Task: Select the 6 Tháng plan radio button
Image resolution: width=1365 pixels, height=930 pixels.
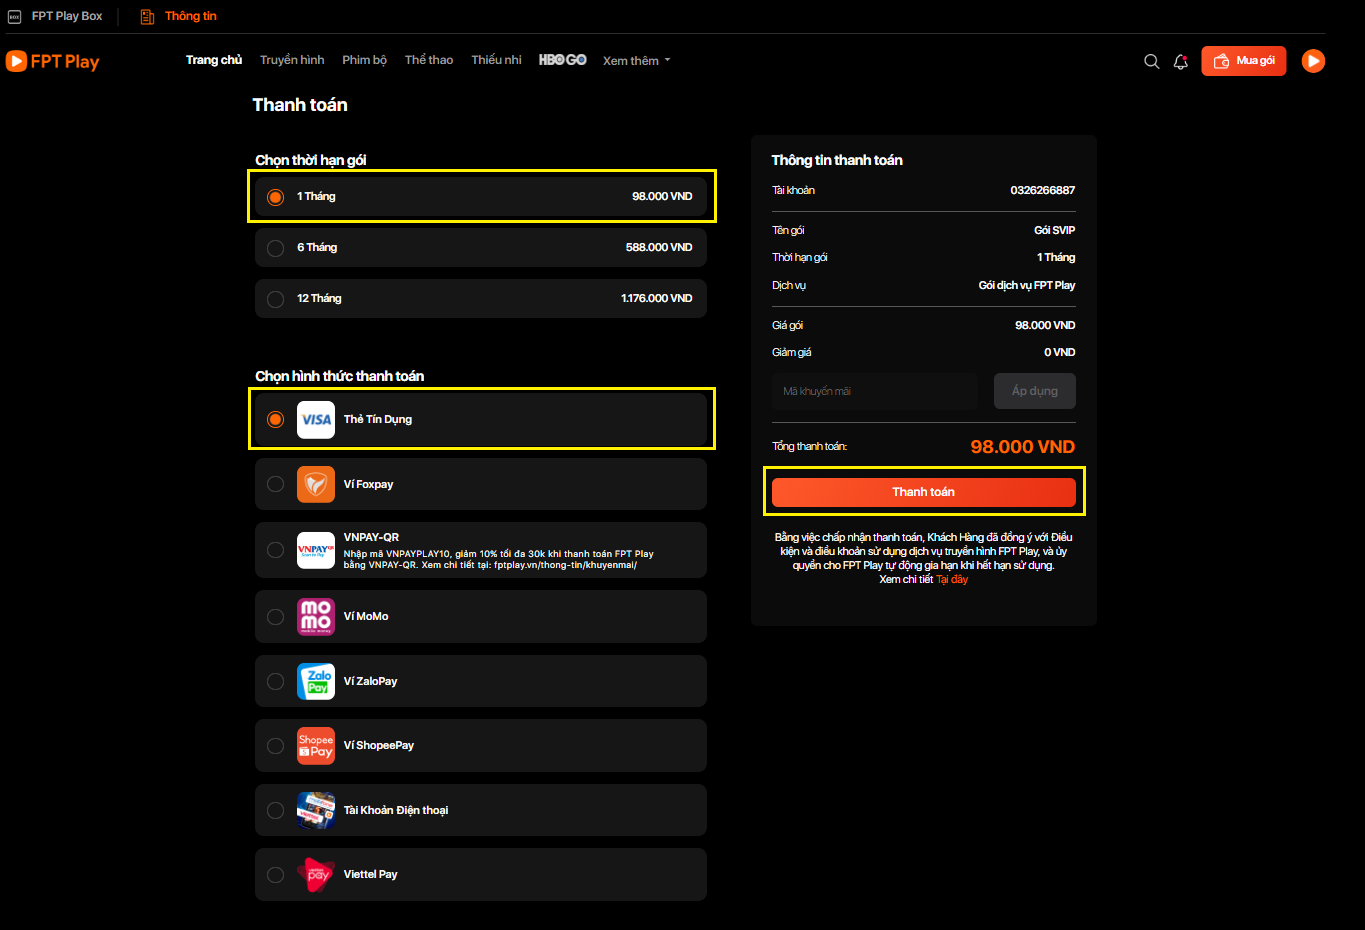Action: (x=275, y=248)
